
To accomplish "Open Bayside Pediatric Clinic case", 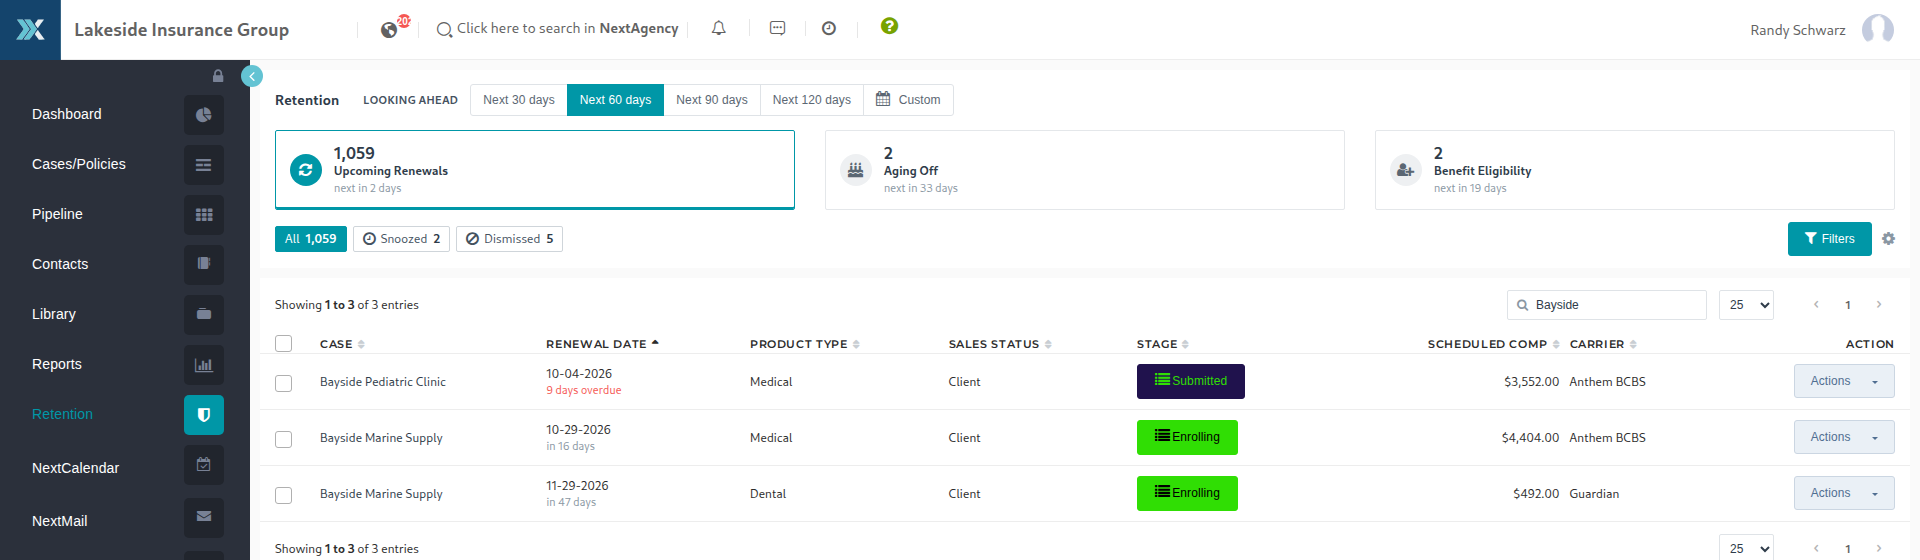I will pyautogui.click(x=383, y=382).
